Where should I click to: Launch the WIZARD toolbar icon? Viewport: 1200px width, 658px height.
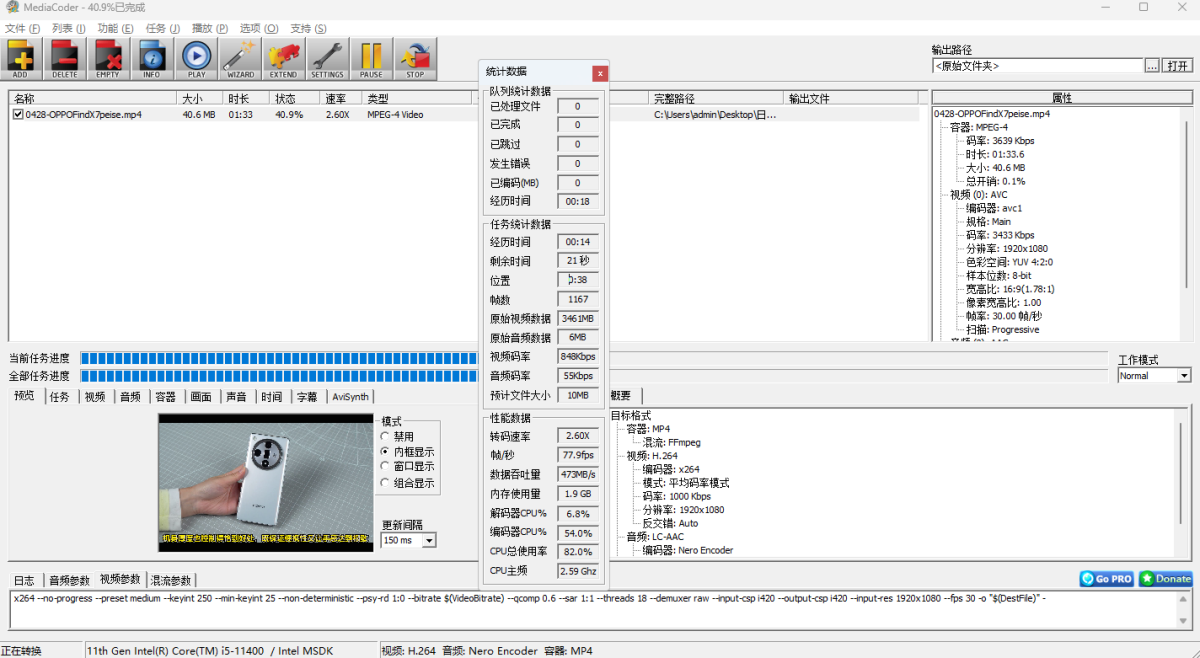pos(240,58)
